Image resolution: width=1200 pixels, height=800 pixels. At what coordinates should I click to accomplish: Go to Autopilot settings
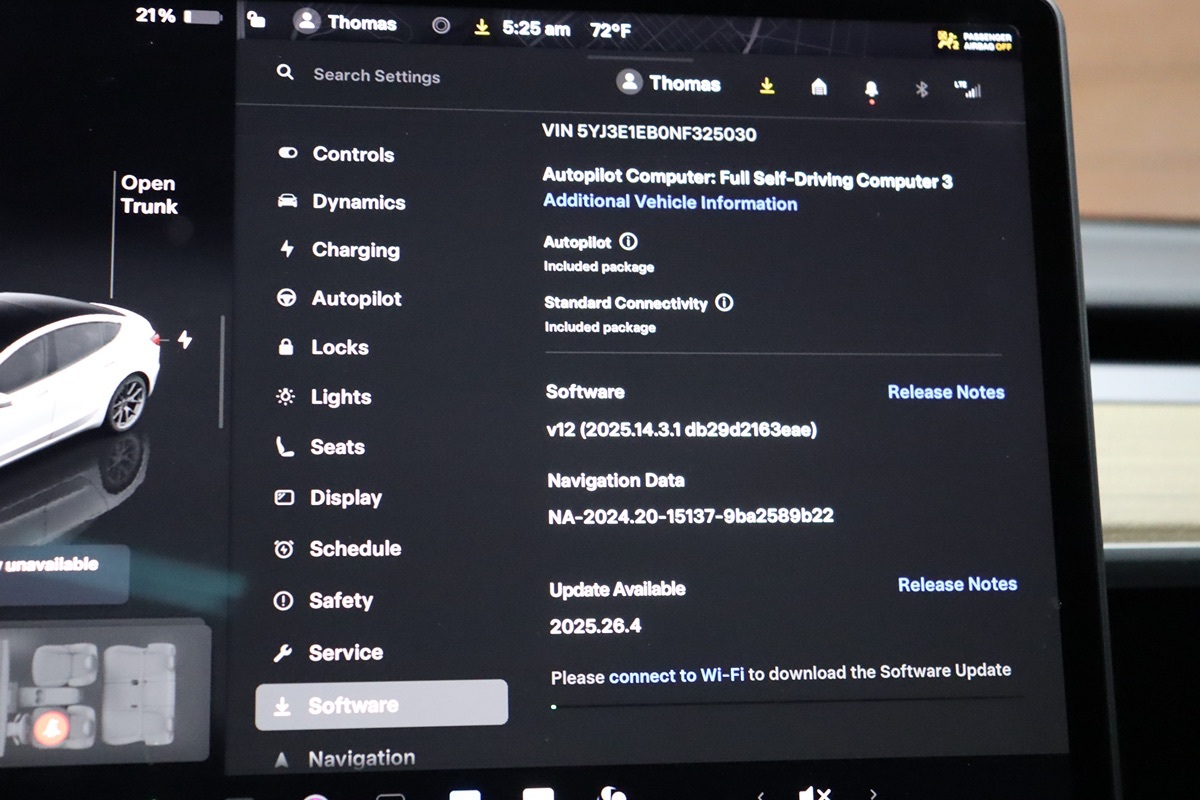tap(339, 298)
